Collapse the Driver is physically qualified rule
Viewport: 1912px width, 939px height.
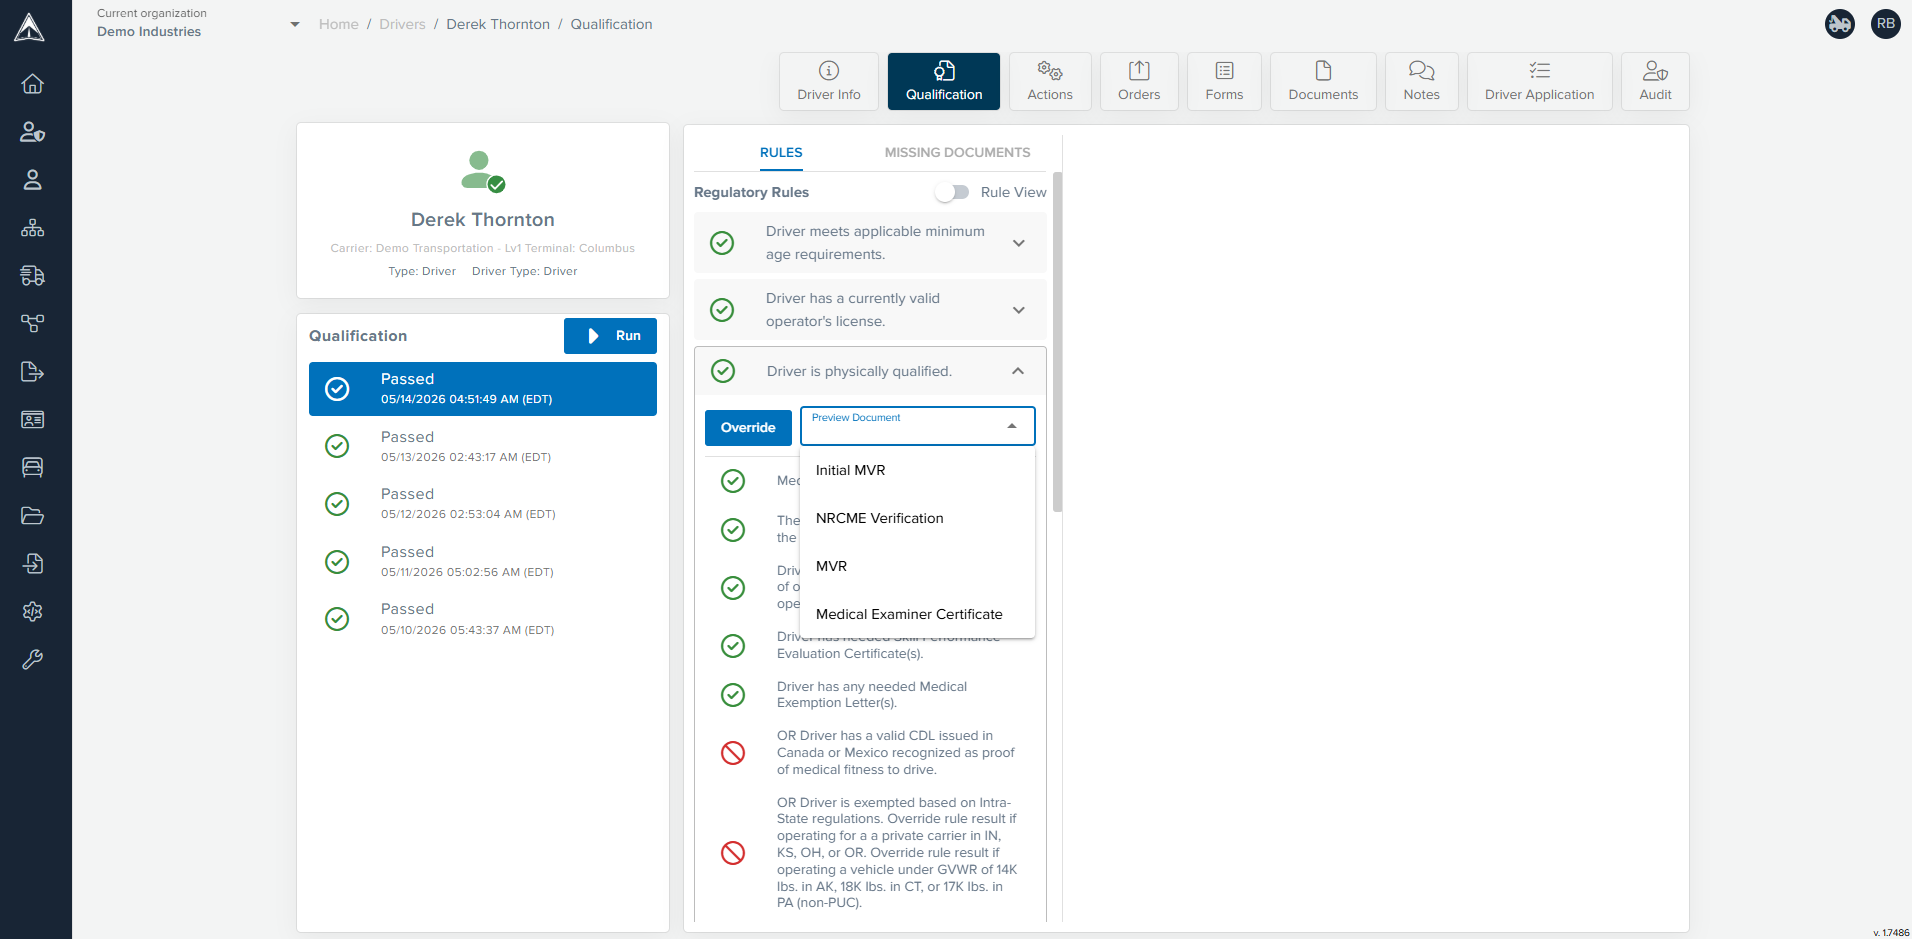[x=1018, y=371]
